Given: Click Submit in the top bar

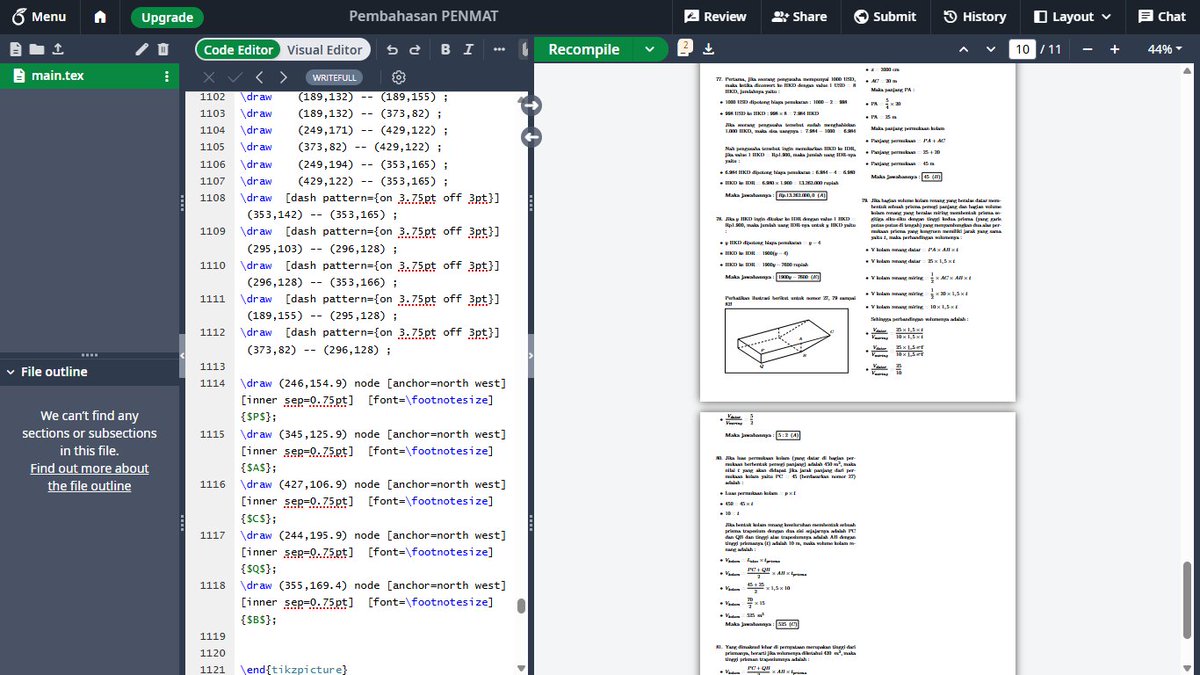Looking at the screenshot, I should pos(885,16).
